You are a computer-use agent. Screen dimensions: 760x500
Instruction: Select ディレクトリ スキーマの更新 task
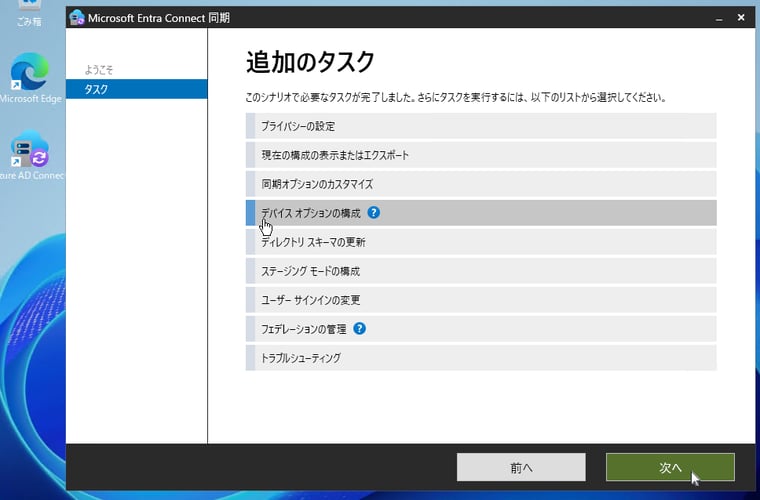481,242
